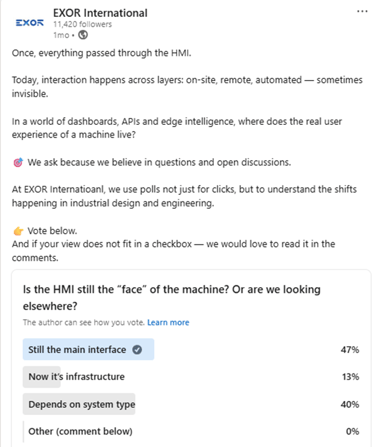Click the 0% poll result percentage
Viewport: 373px width, 447px height.
[352, 431]
